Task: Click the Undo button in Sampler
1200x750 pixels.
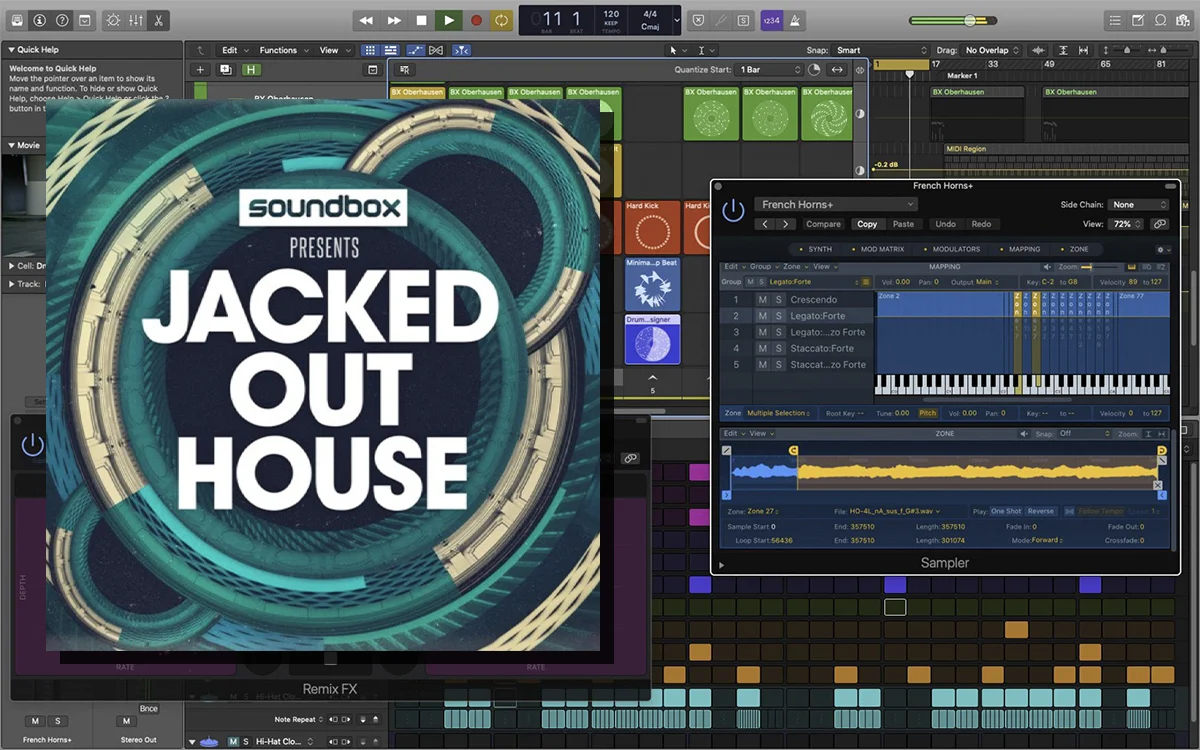Action: (945, 224)
